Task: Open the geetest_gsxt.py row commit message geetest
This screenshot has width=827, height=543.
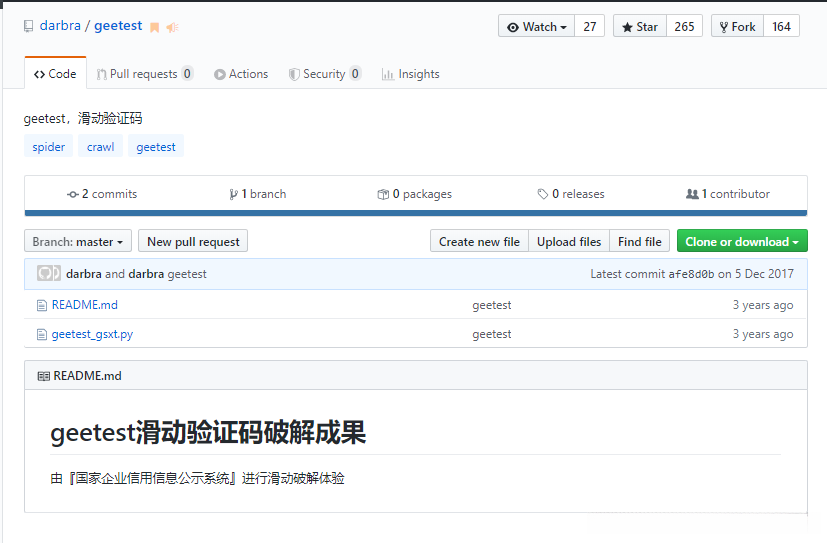Action: [492, 334]
